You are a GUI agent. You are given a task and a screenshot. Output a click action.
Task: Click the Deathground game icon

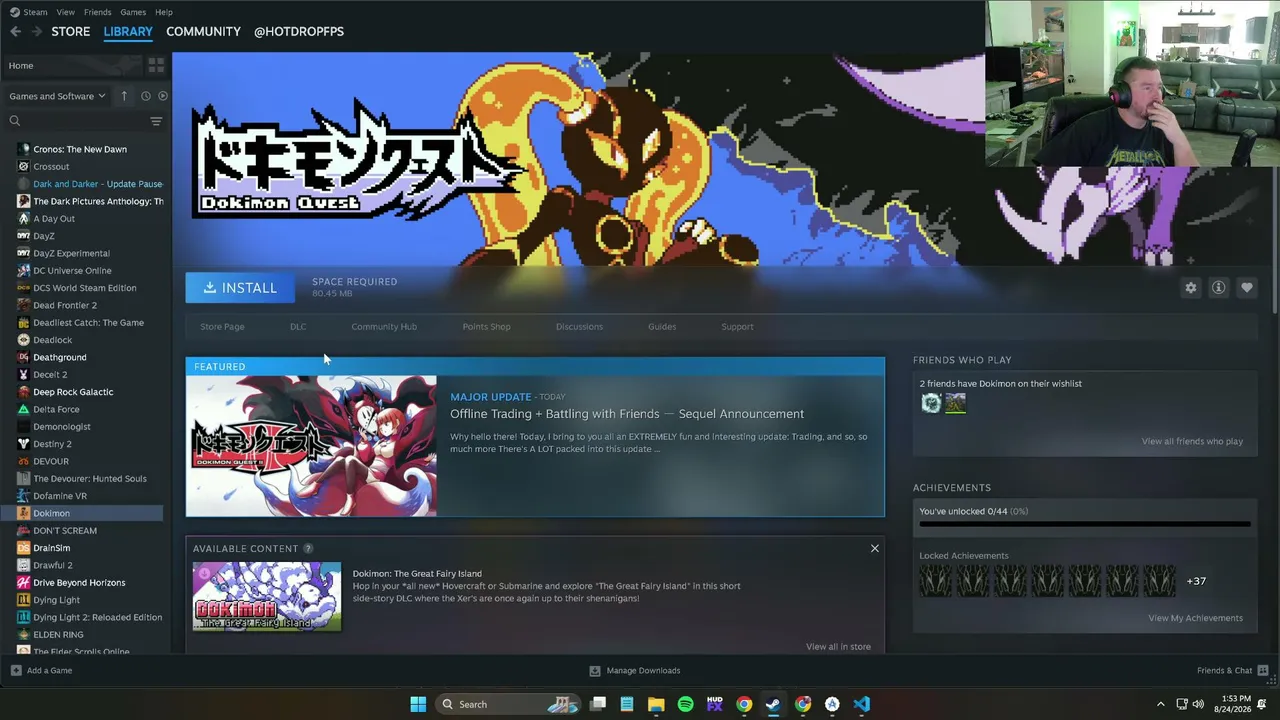[x=24, y=357]
